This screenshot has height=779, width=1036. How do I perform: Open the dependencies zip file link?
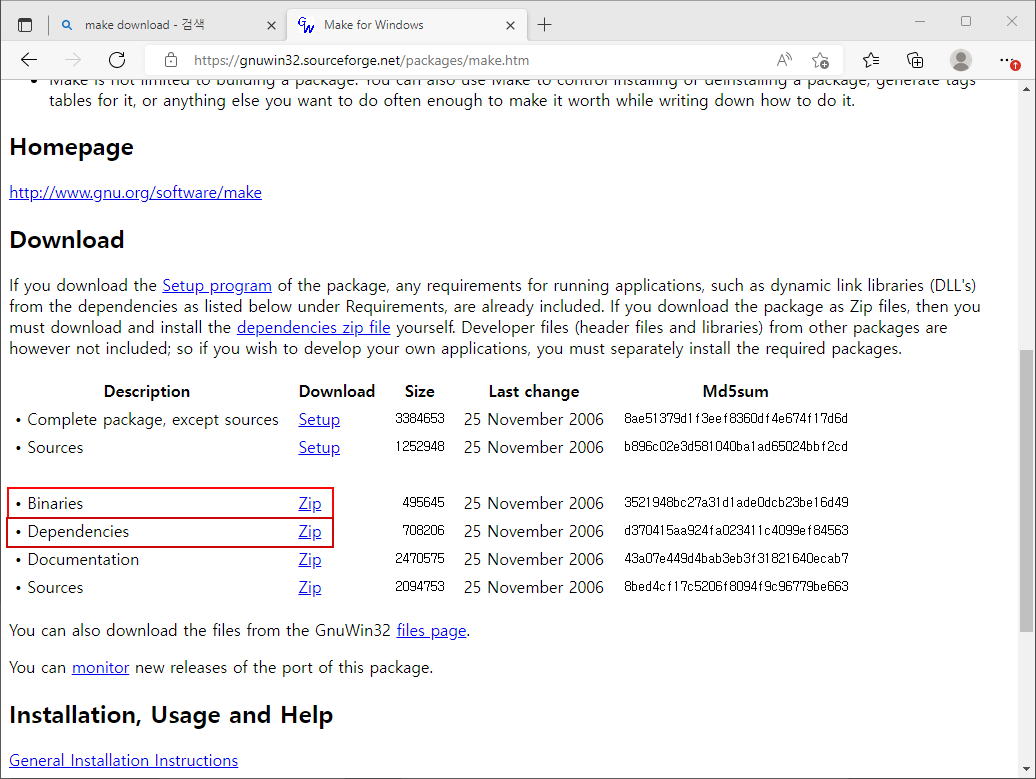point(313,327)
